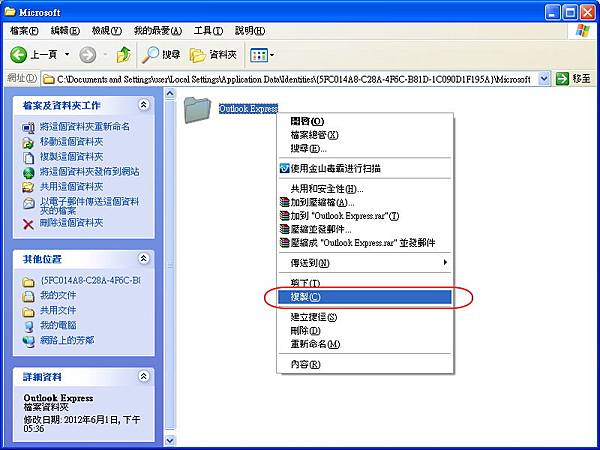Choose 加到壓縮檔(A)... menu entry

click(x=365, y=202)
